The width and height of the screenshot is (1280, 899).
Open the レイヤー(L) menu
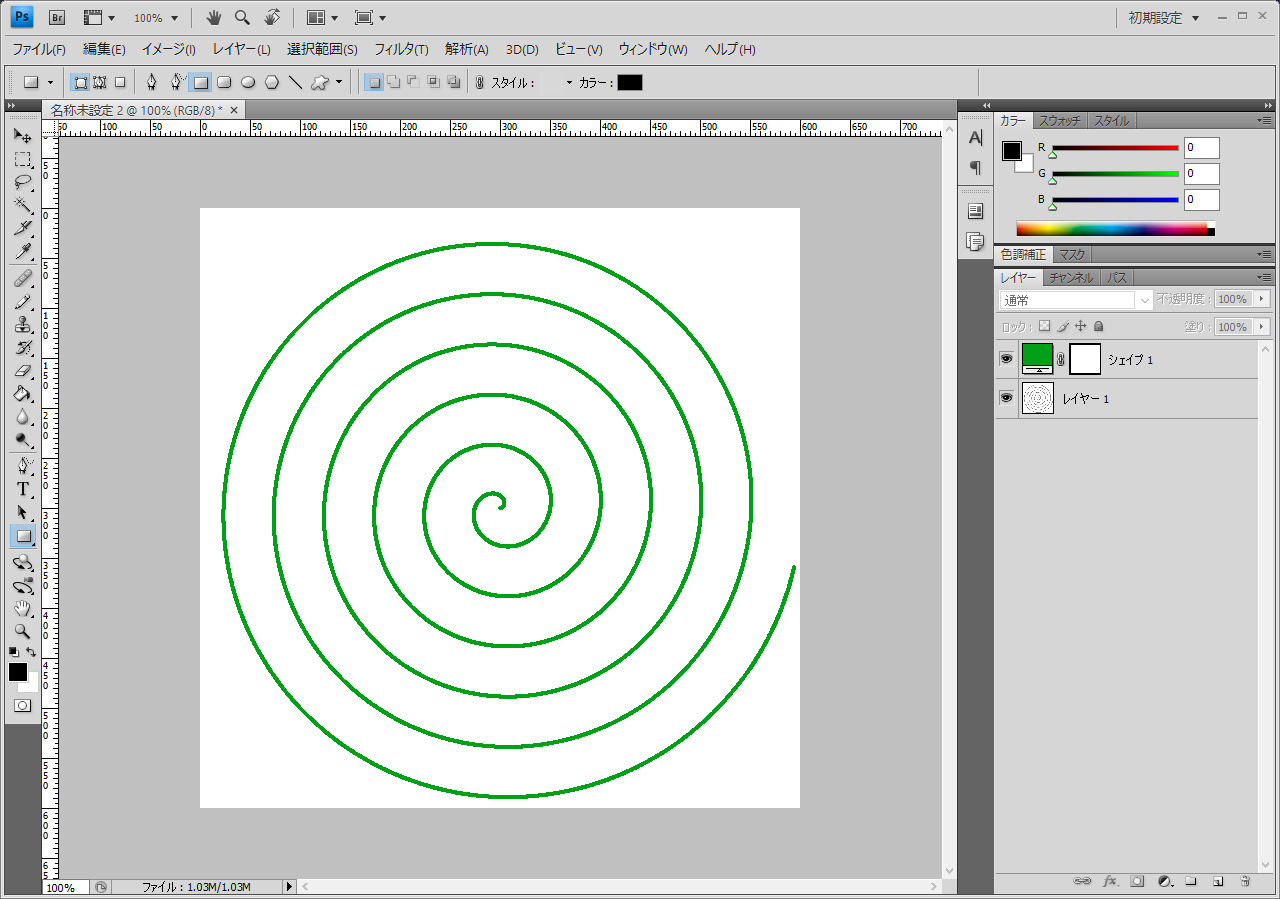pyautogui.click(x=241, y=49)
